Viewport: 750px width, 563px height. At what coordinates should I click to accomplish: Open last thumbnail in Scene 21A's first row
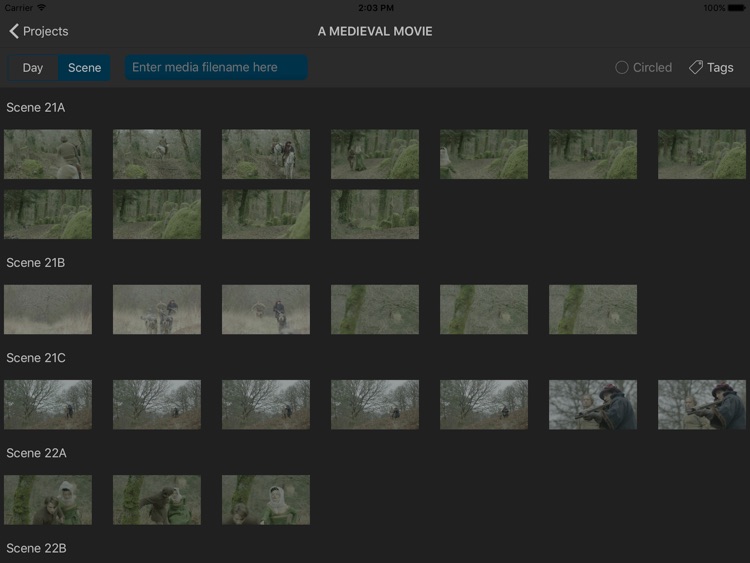[702, 154]
